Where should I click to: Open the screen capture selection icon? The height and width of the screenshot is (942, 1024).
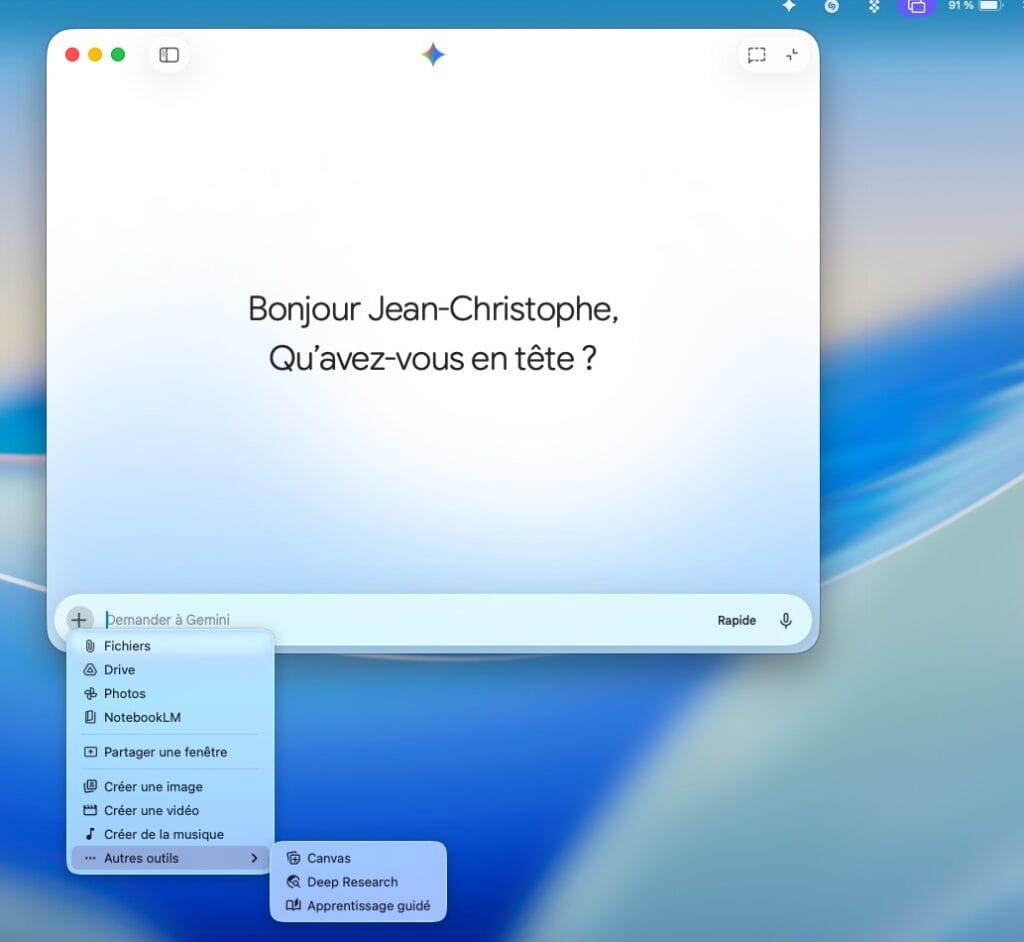758,55
